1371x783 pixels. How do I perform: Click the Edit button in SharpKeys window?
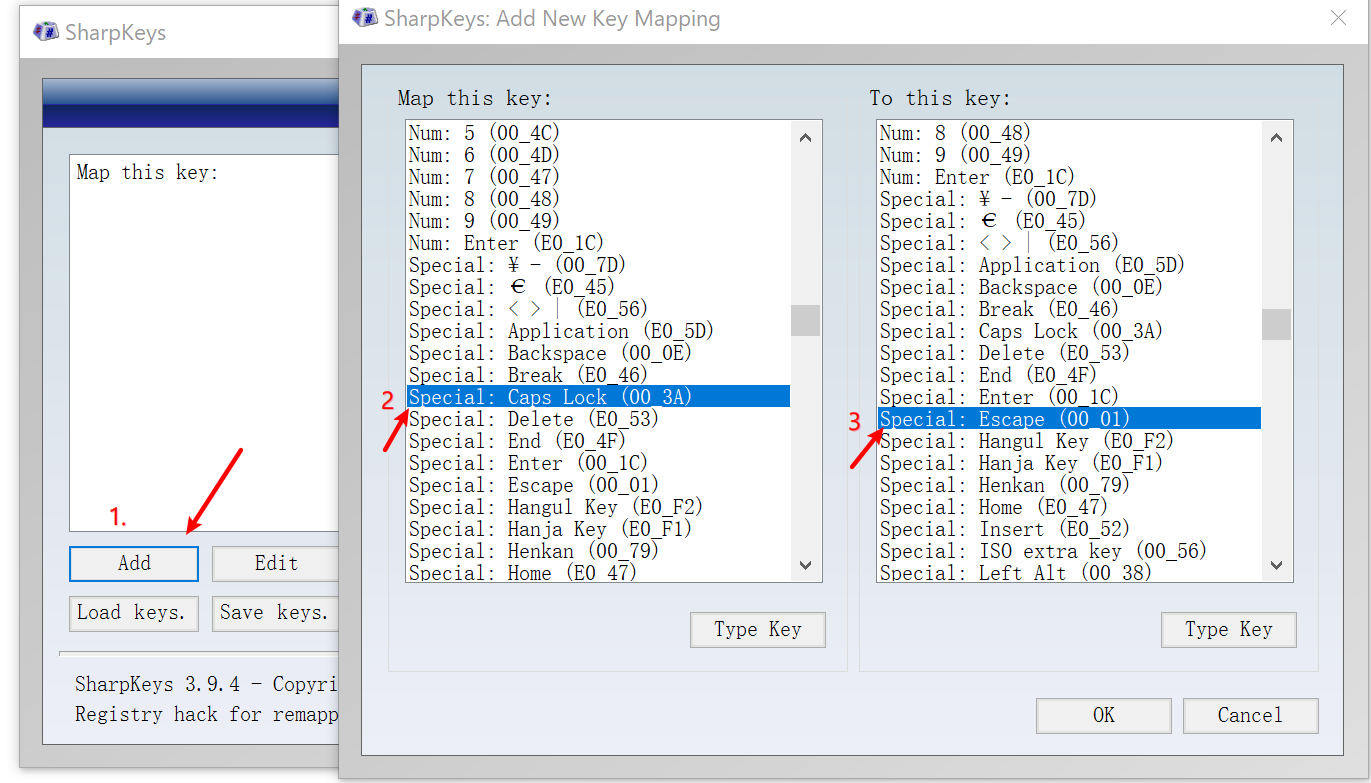coord(276,563)
